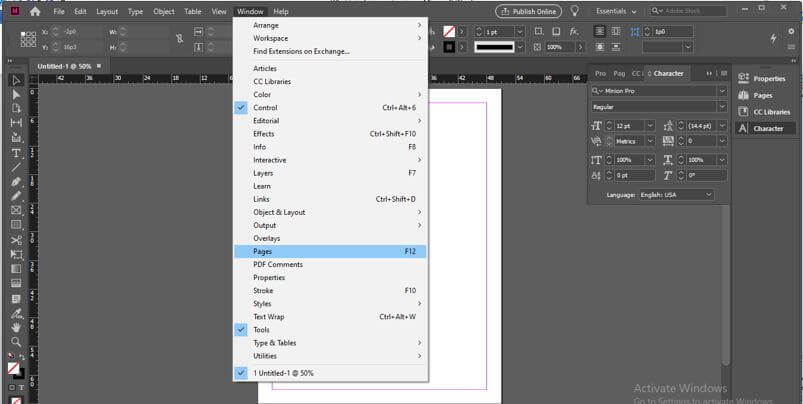Select the Line tool
803x404 pixels.
tap(16, 167)
